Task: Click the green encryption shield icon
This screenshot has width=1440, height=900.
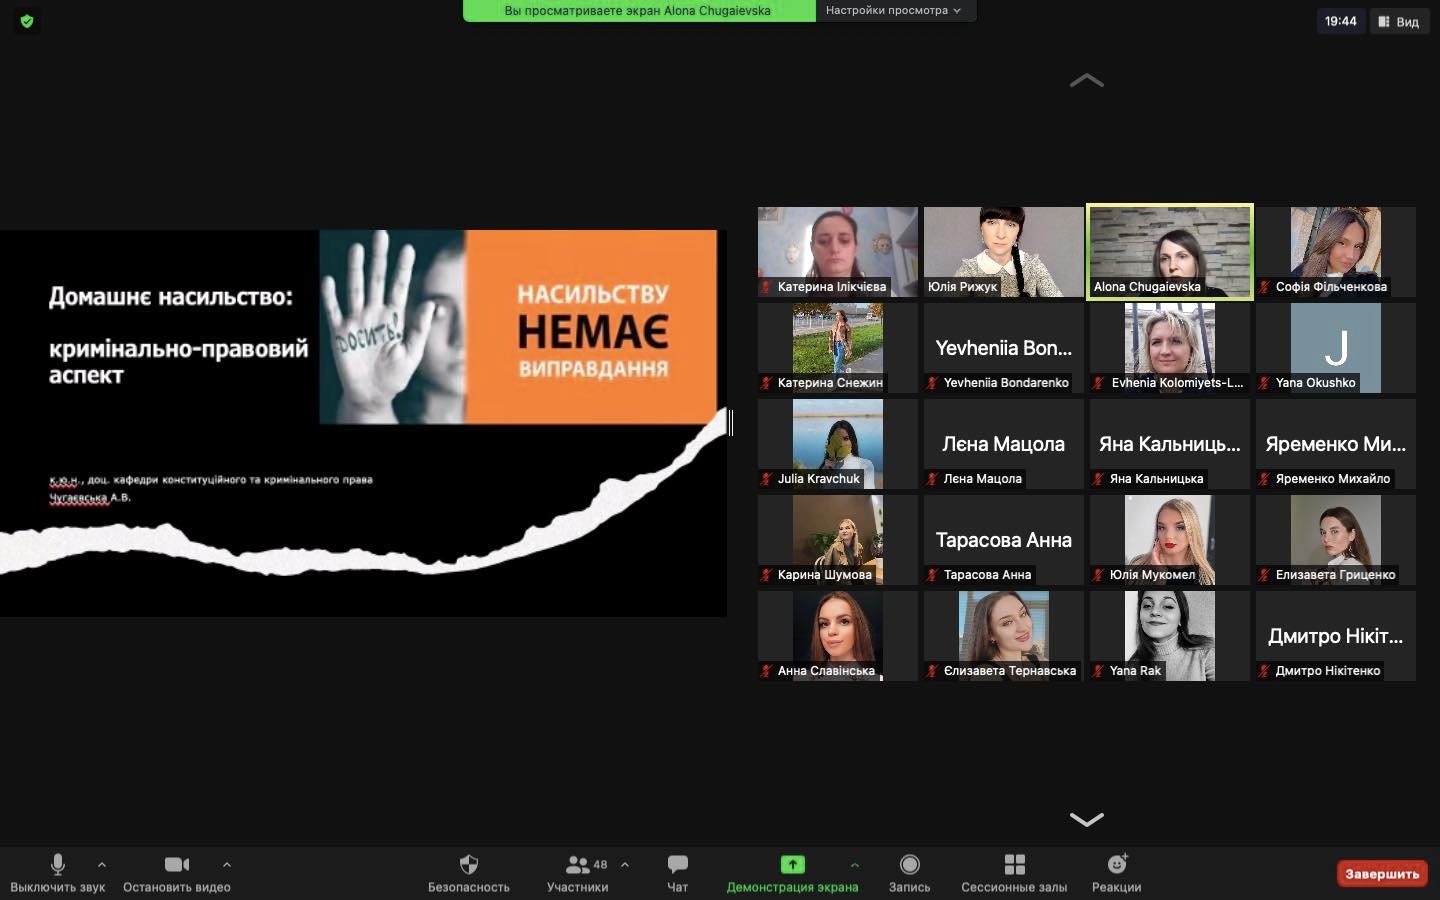Action: (x=27, y=21)
